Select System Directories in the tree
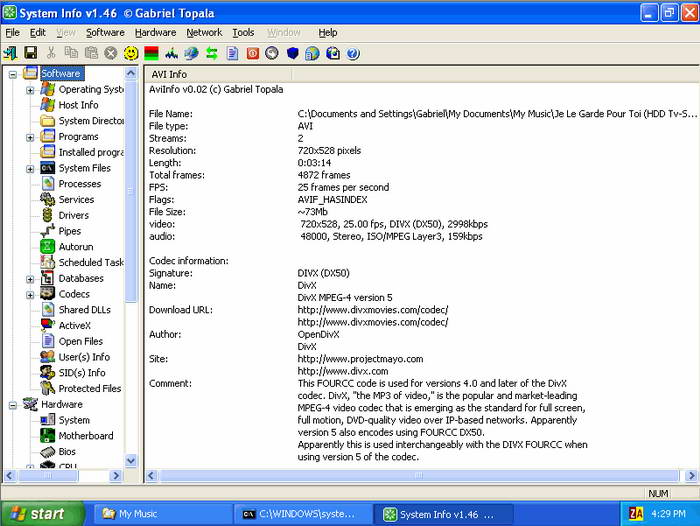This screenshot has width=700, height=526. click(x=91, y=121)
